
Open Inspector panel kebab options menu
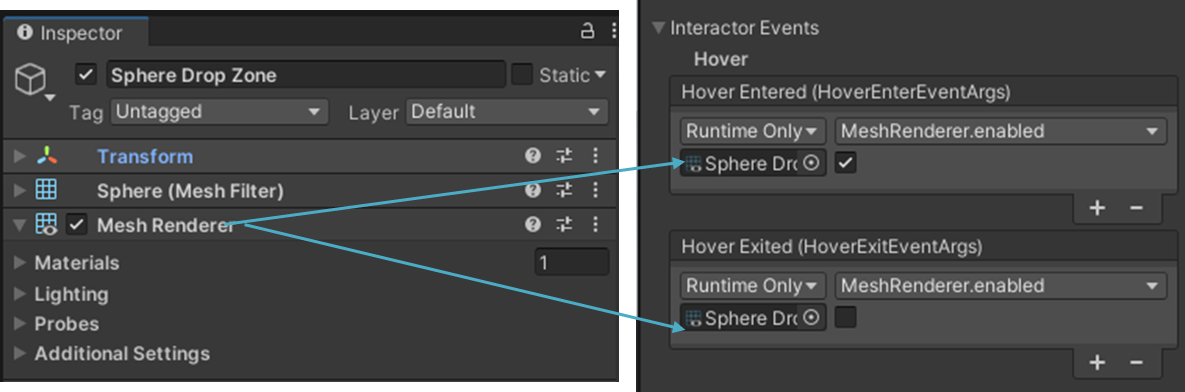613,31
